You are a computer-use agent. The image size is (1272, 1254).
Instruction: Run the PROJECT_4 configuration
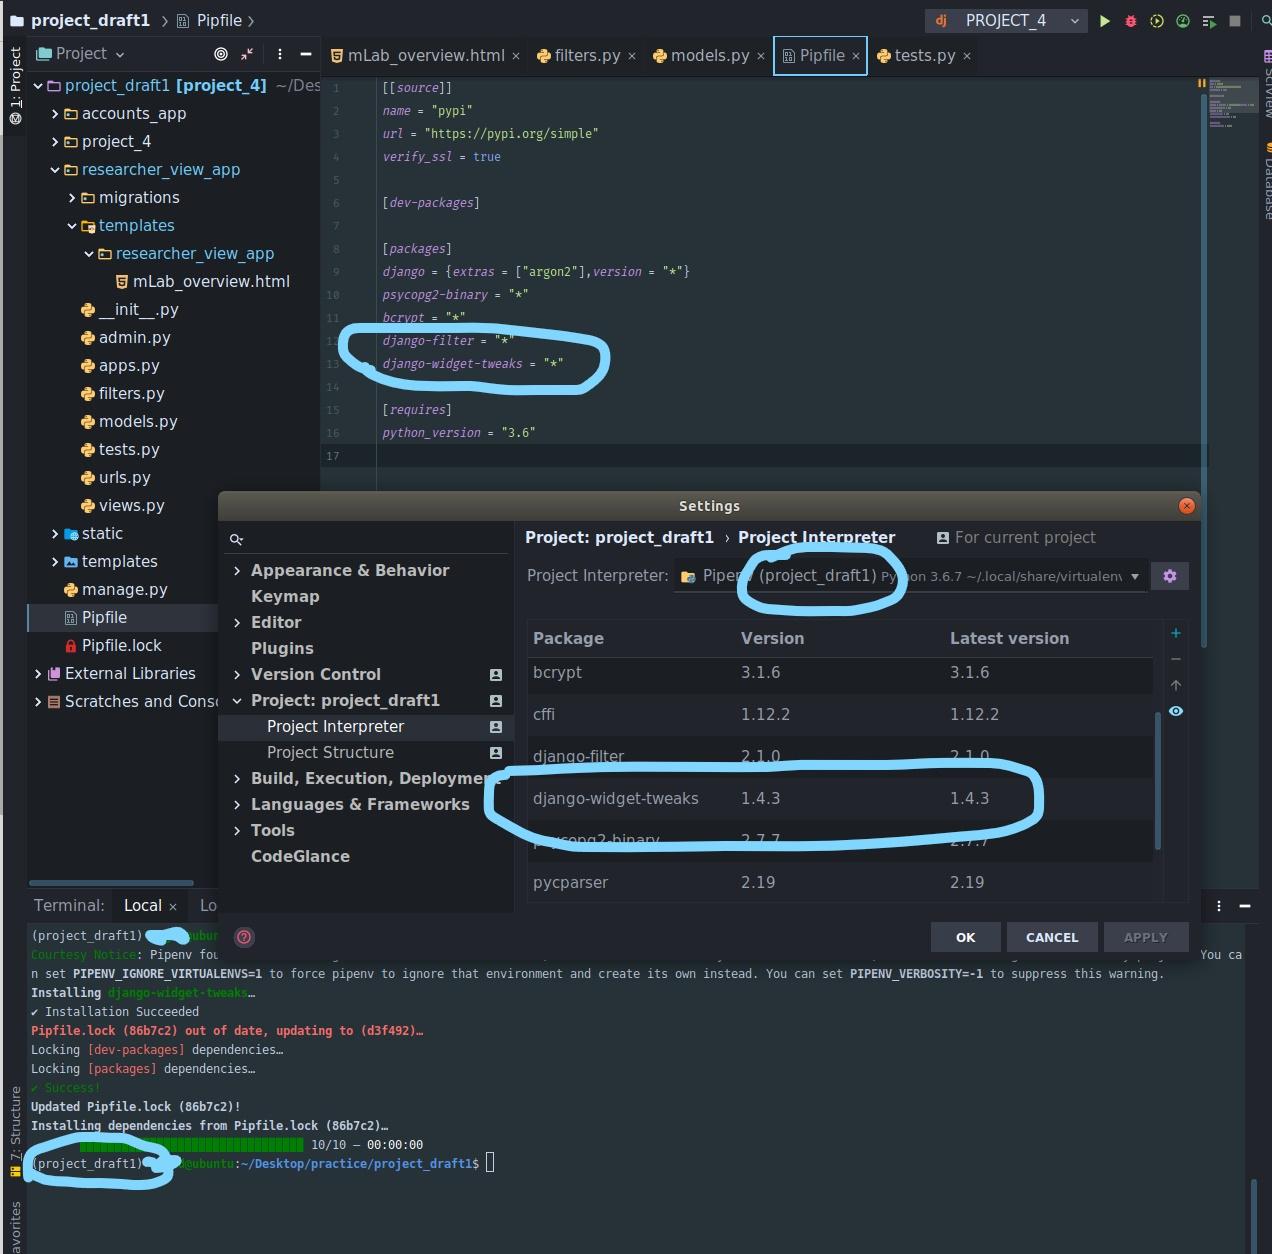pos(1105,20)
